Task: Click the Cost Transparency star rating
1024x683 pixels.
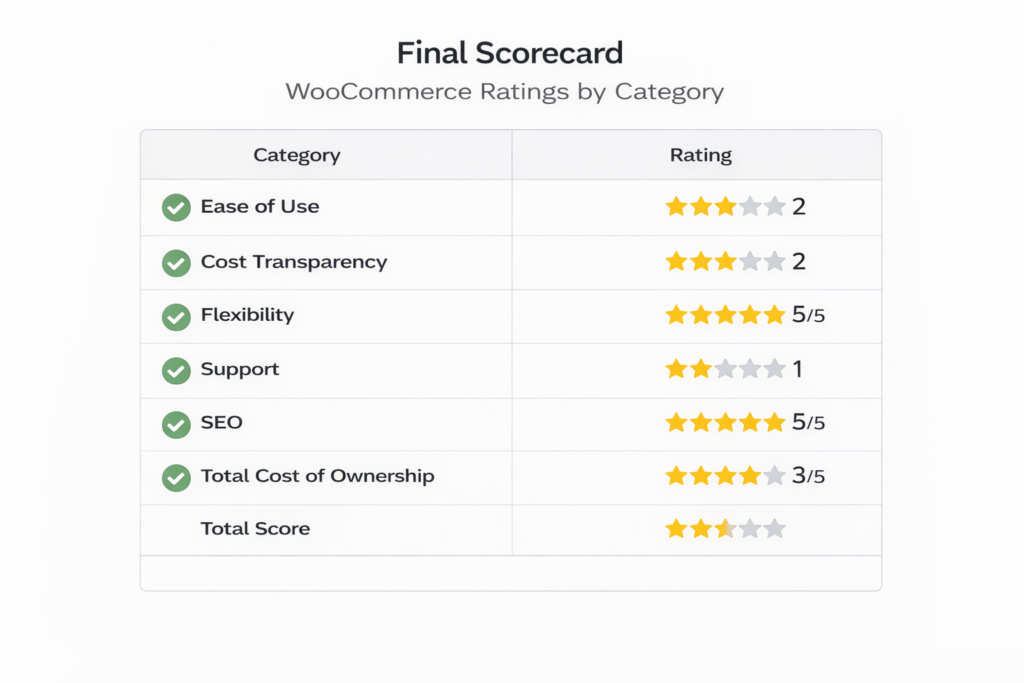Action: 725,262
